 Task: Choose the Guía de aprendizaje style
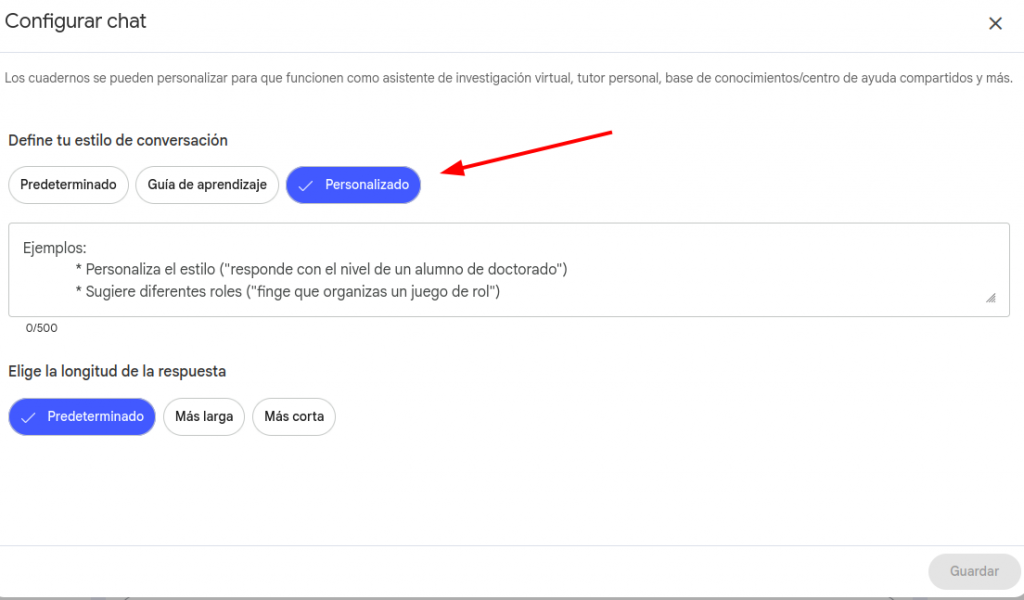coord(207,185)
